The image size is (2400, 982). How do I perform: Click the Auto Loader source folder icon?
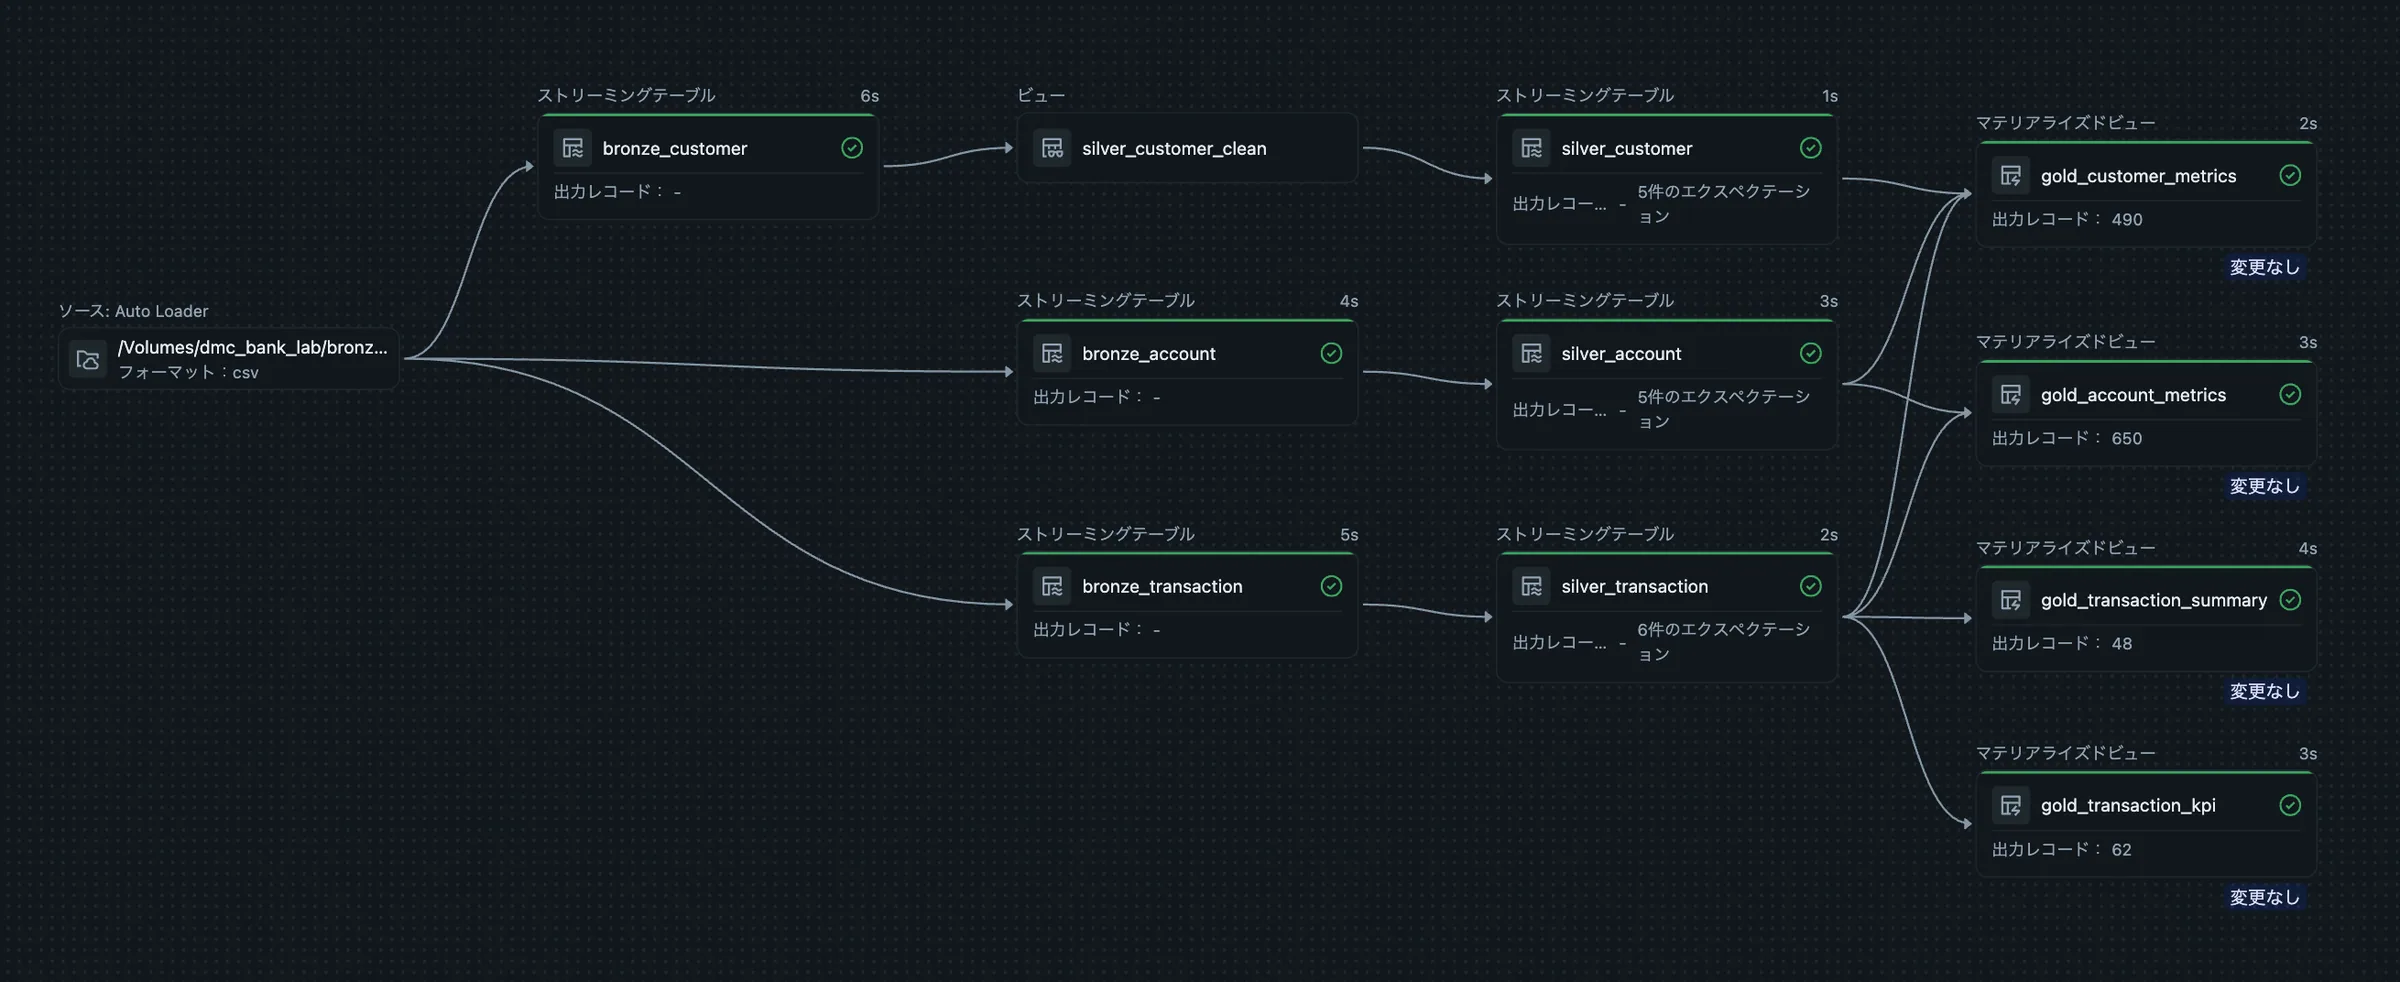(x=88, y=359)
